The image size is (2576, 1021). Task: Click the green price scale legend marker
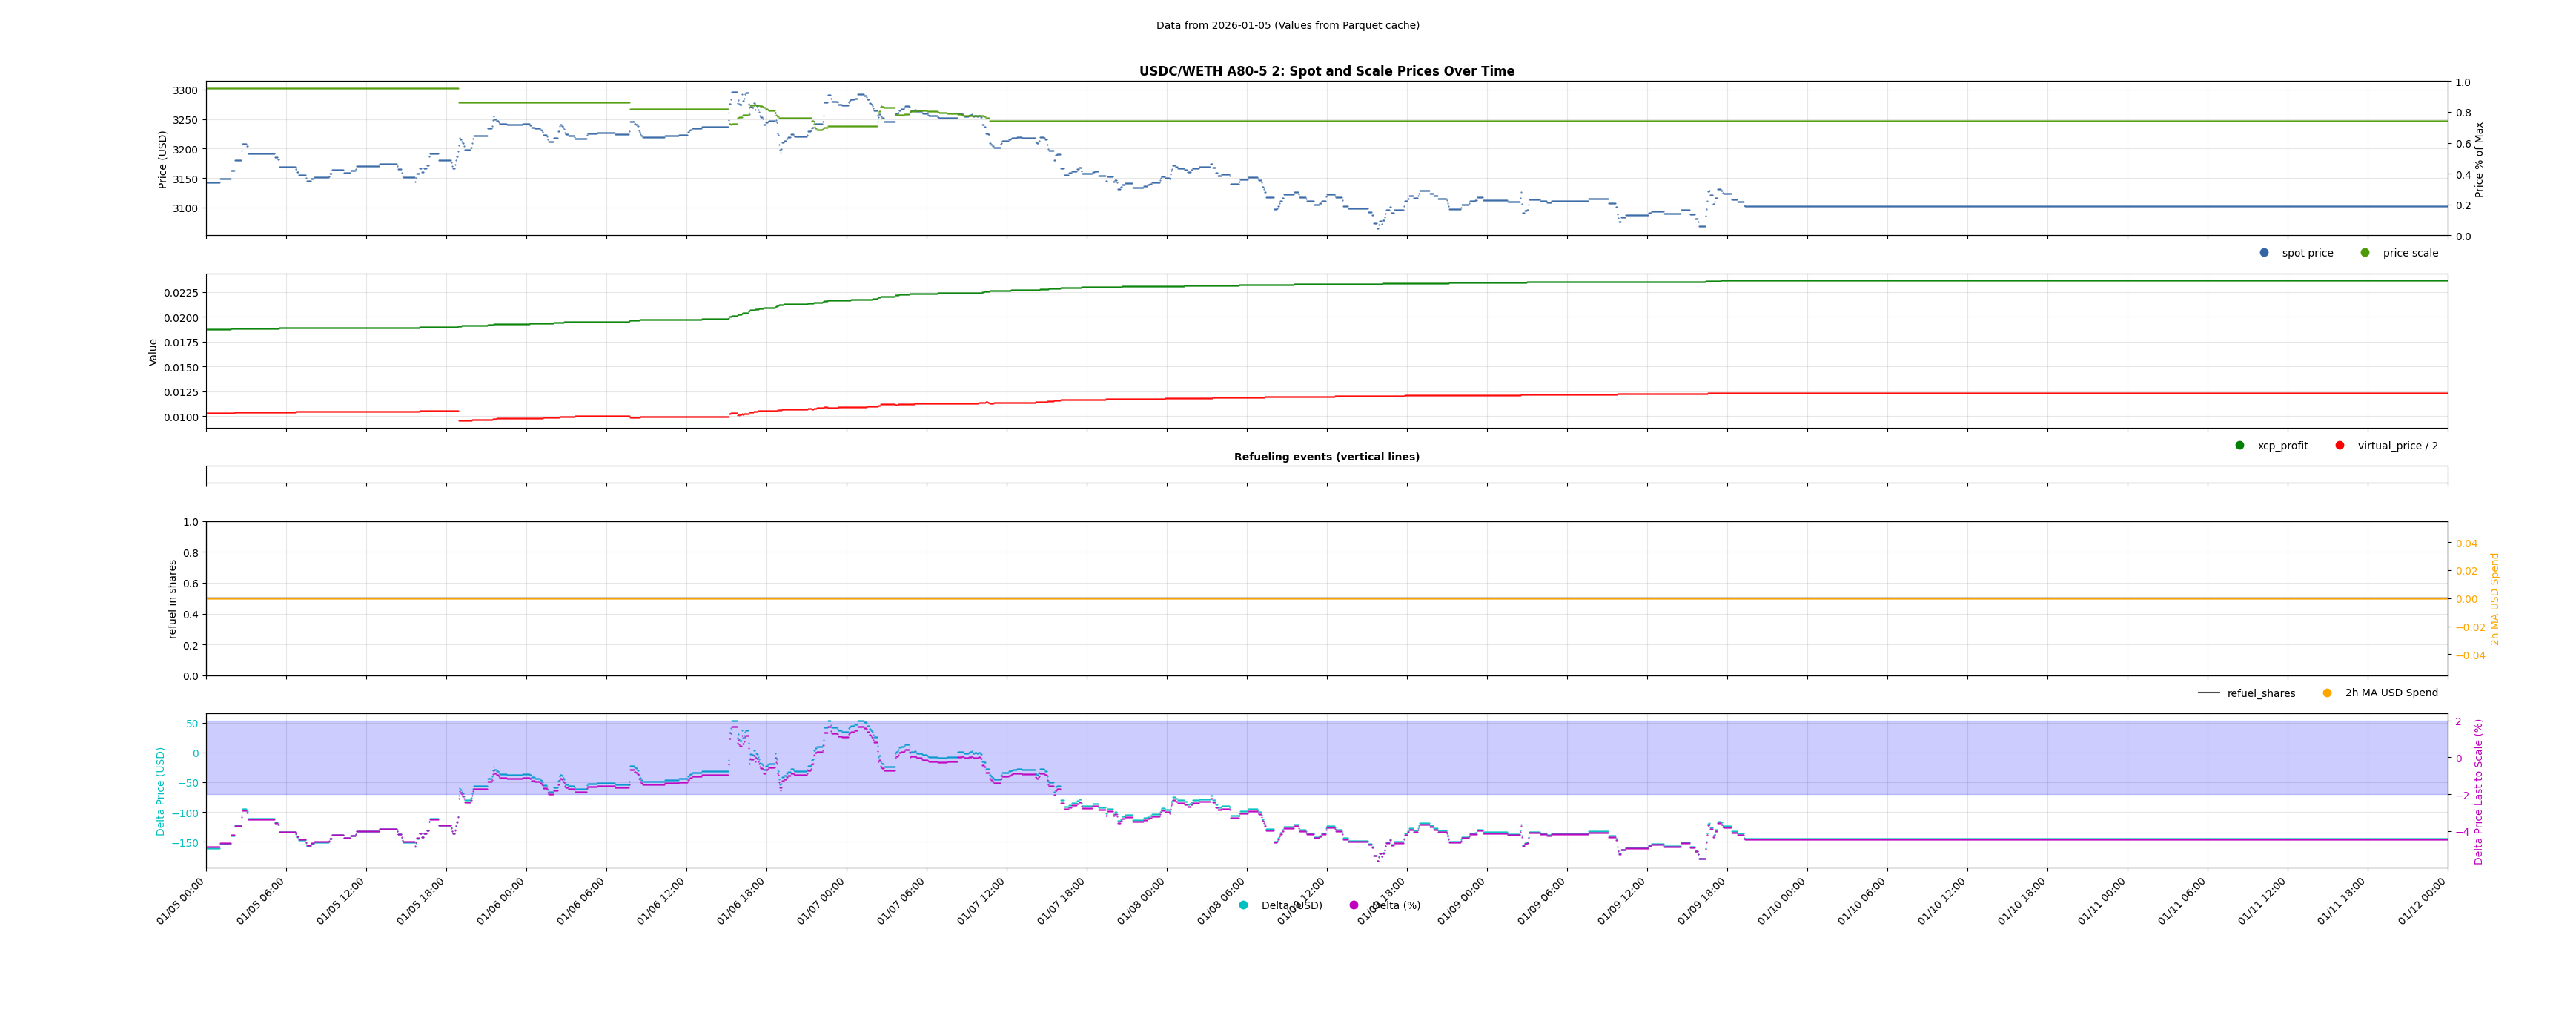(2365, 253)
